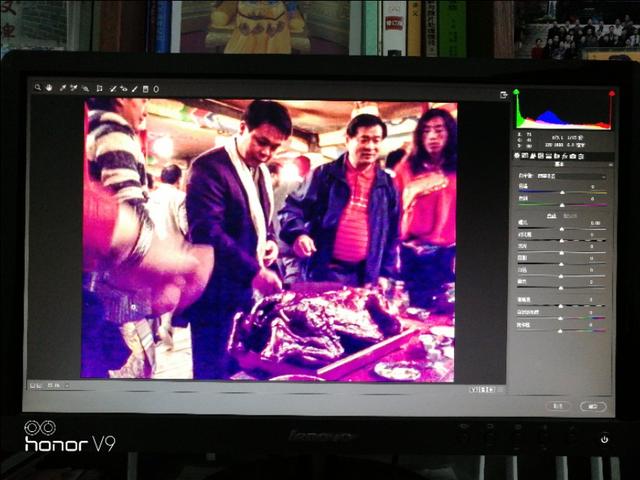The height and width of the screenshot is (480, 640).
Task: Click the zoom out minus button
Action: tap(35, 385)
